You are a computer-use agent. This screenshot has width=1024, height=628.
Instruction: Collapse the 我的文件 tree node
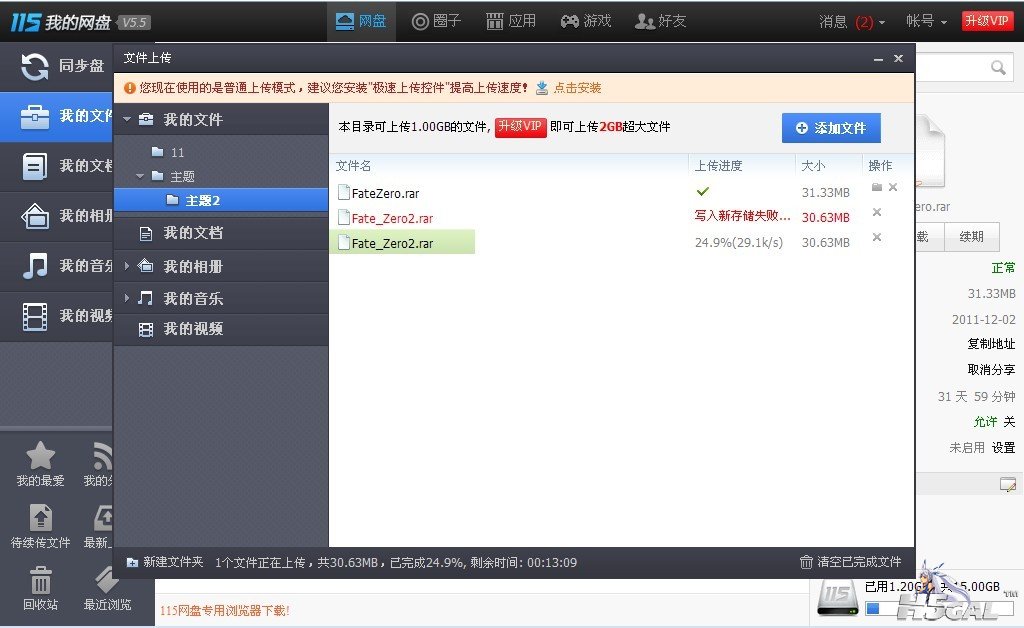click(127, 119)
